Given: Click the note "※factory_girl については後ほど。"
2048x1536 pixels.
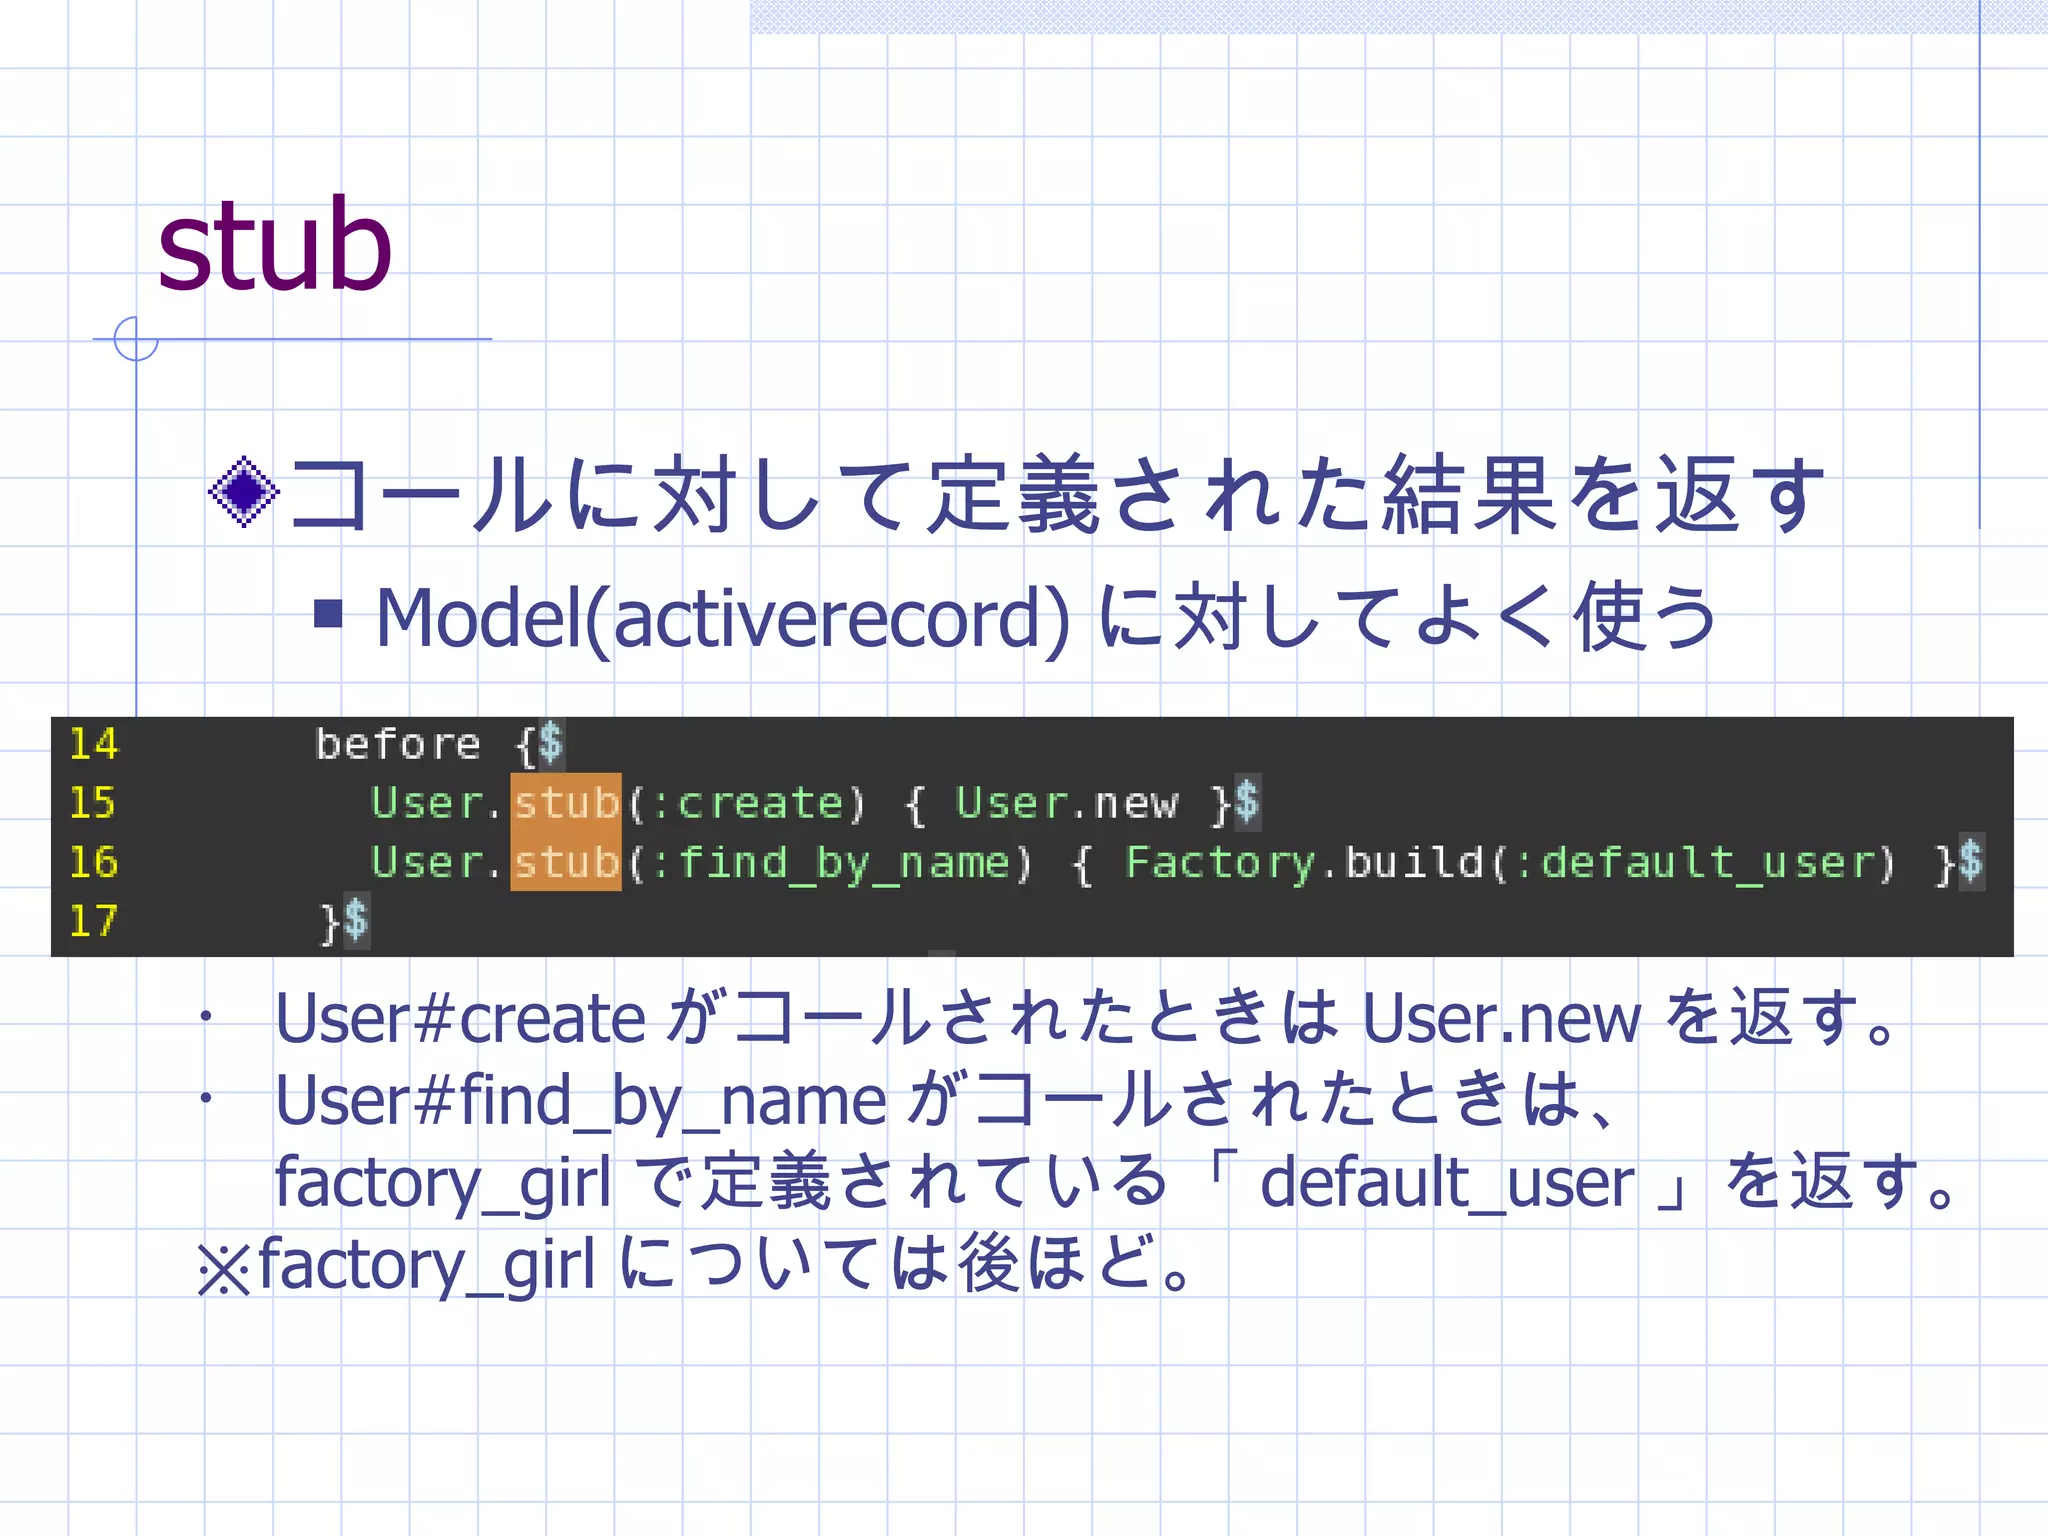Looking at the screenshot, I should point(696,1264).
